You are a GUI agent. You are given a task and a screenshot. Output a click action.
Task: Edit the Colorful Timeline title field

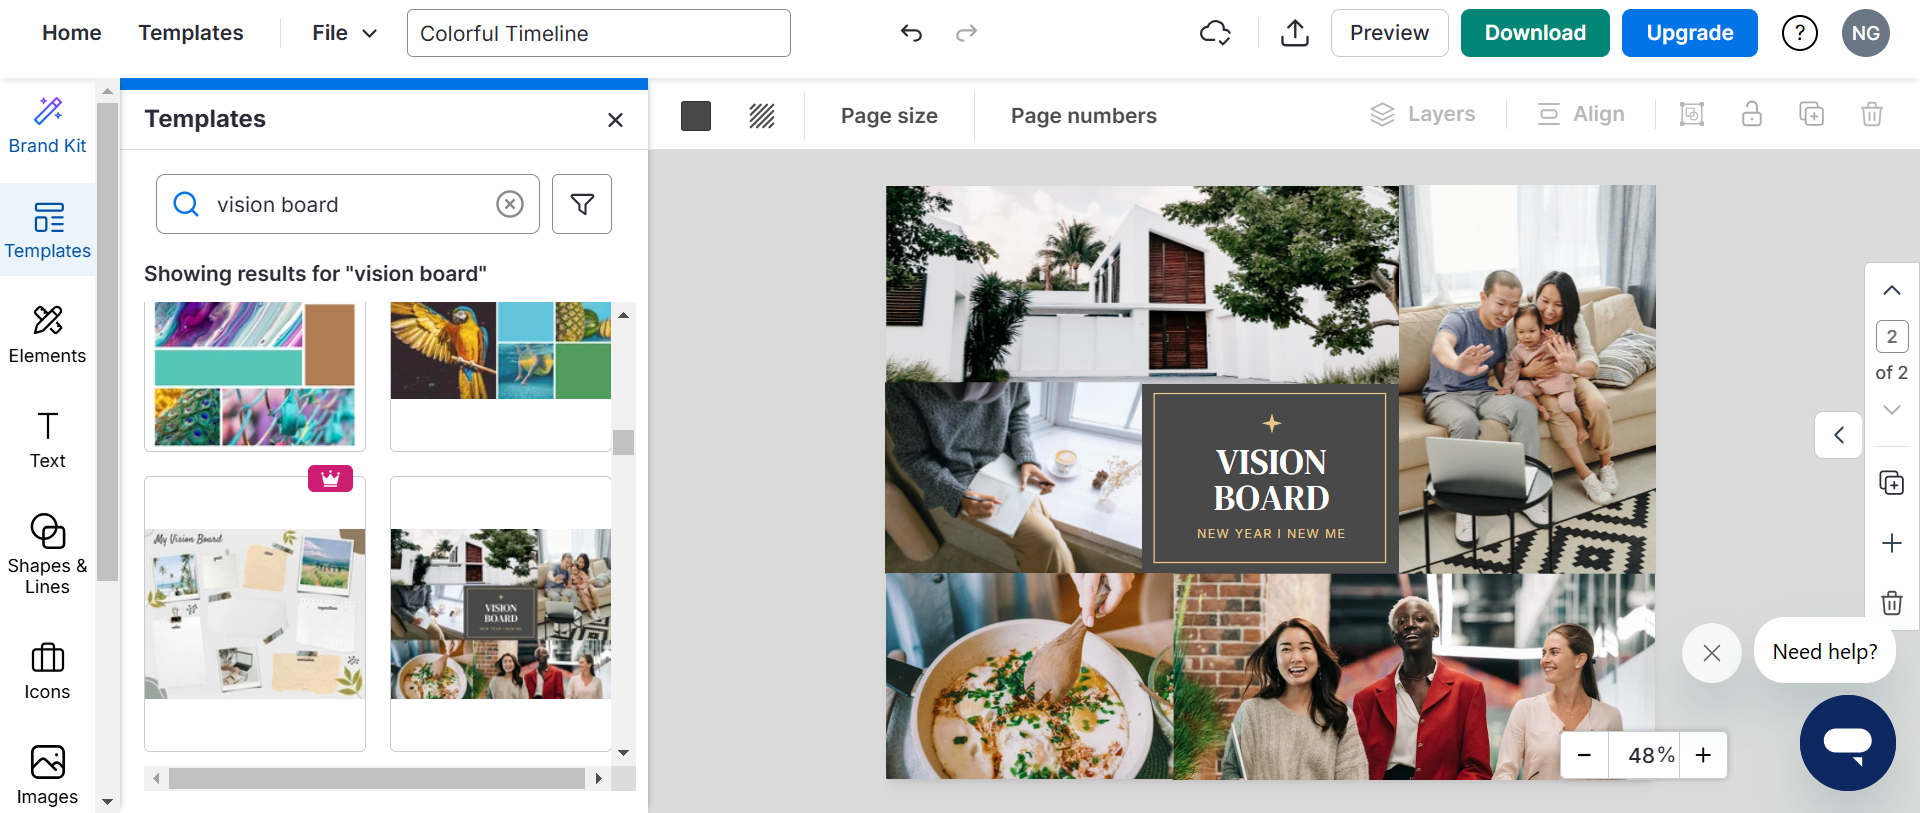coord(599,33)
